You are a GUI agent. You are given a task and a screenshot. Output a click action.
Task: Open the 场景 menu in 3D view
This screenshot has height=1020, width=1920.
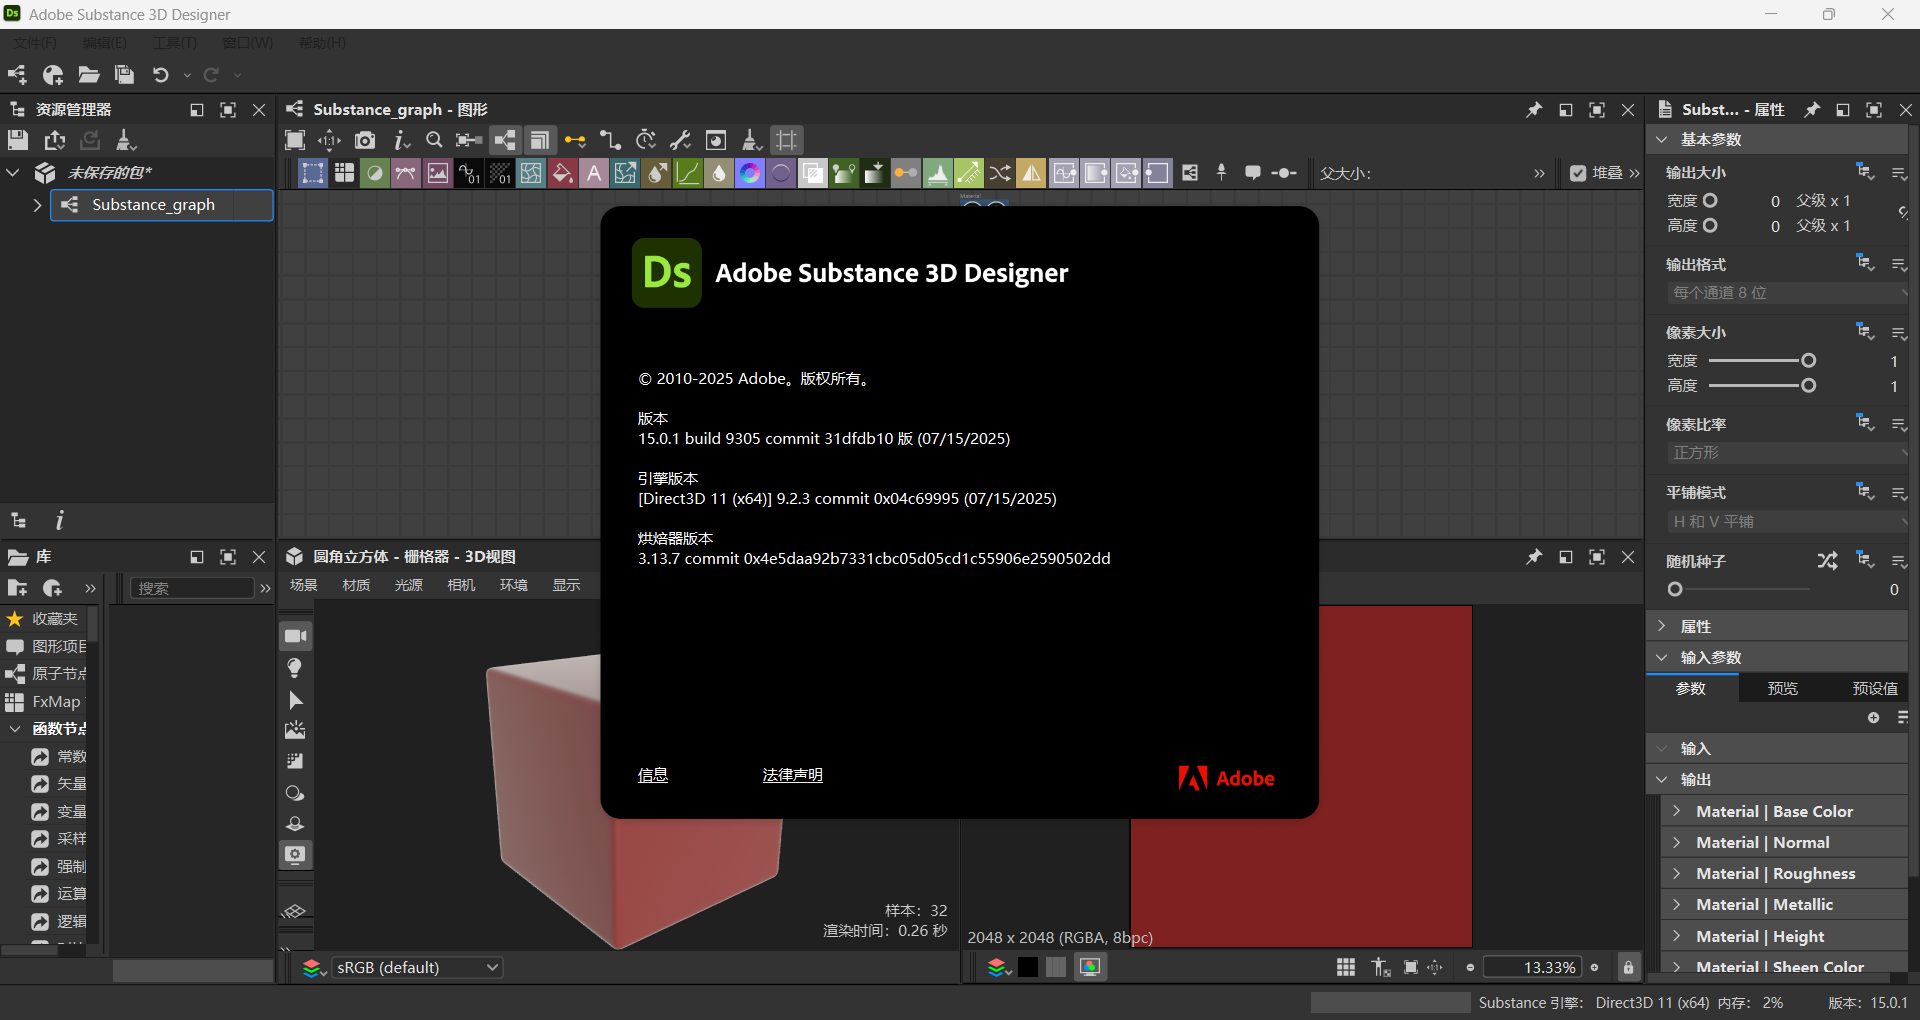(304, 585)
